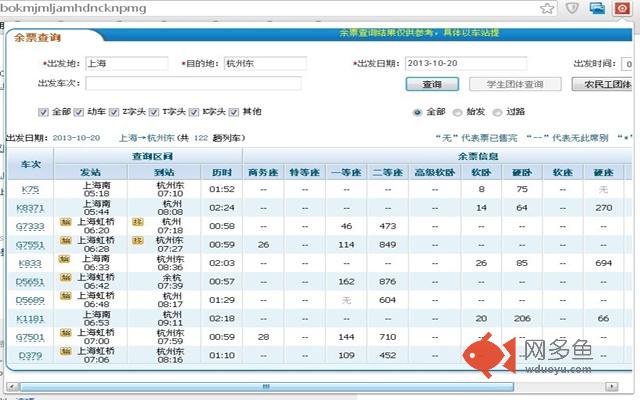The image size is (640, 400).
Task: Open train G7501 link
Action: coord(30,337)
